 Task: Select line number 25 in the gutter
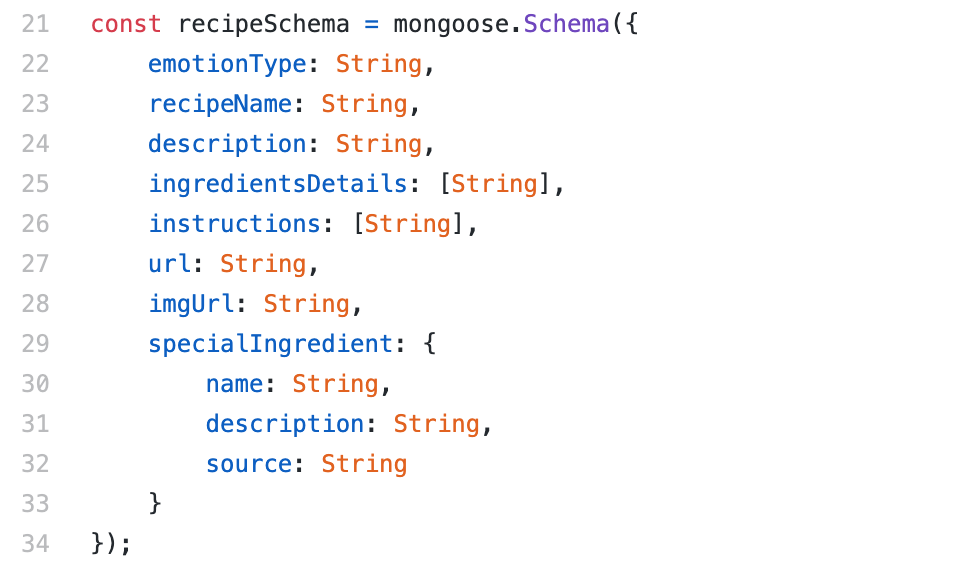pyautogui.click(x=35, y=184)
